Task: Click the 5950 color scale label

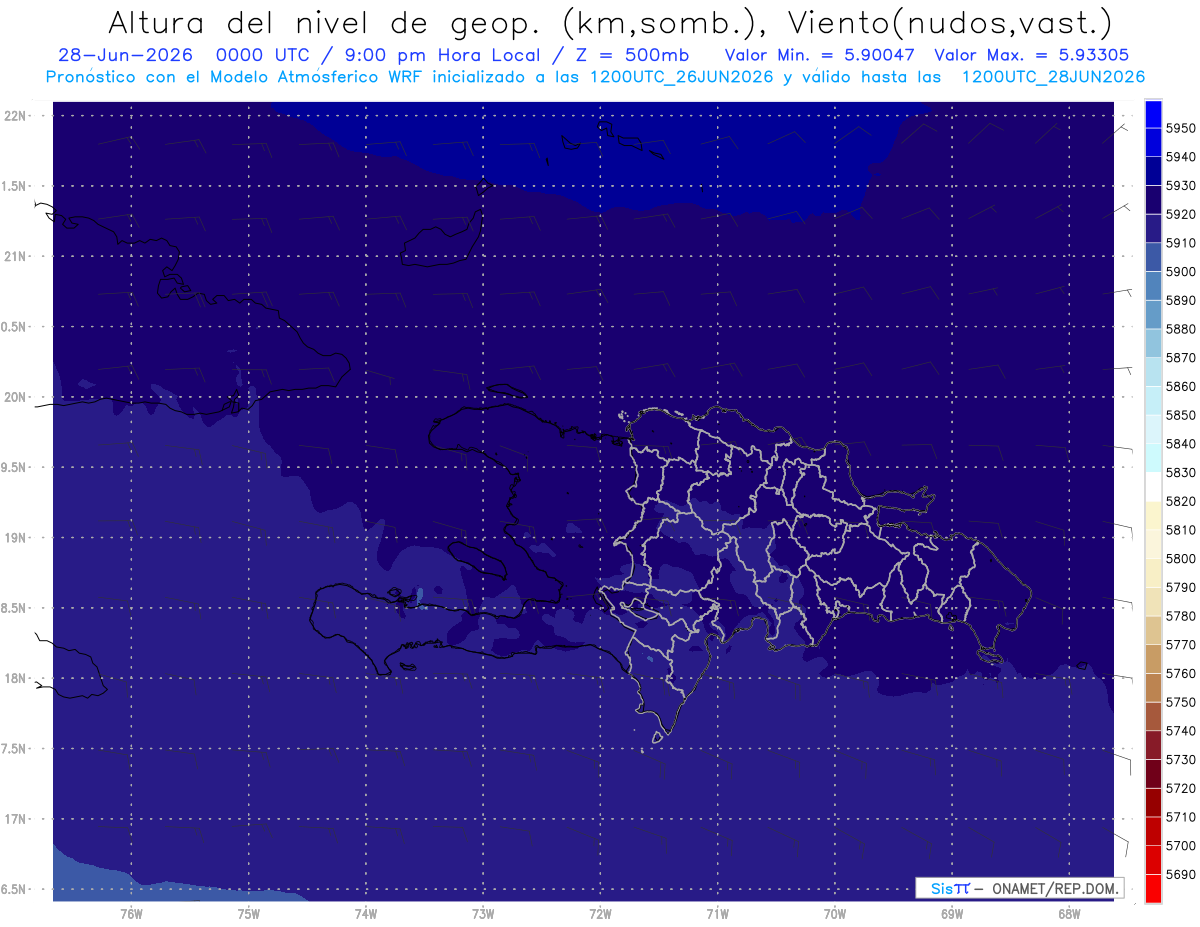Action: pyautogui.click(x=1182, y=128)
